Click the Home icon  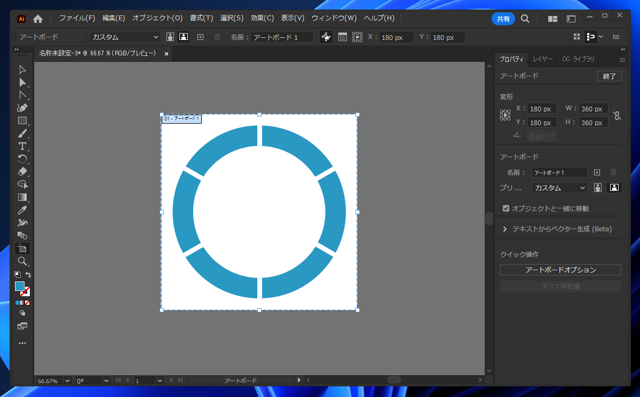(x=38, y=19)
